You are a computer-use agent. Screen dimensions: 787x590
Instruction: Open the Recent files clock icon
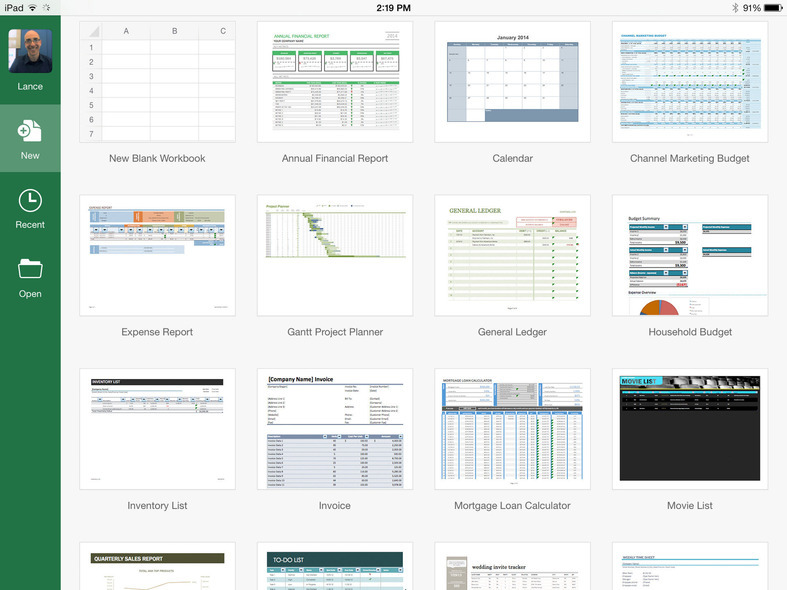coord(30,201)
